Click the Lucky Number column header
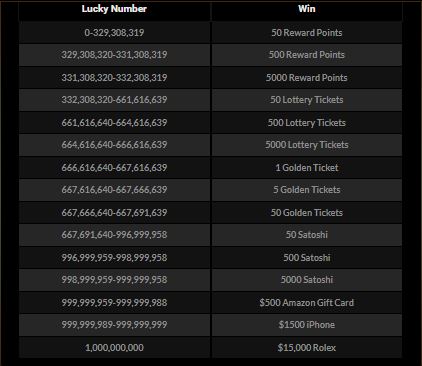 click(x=114, y=9)
